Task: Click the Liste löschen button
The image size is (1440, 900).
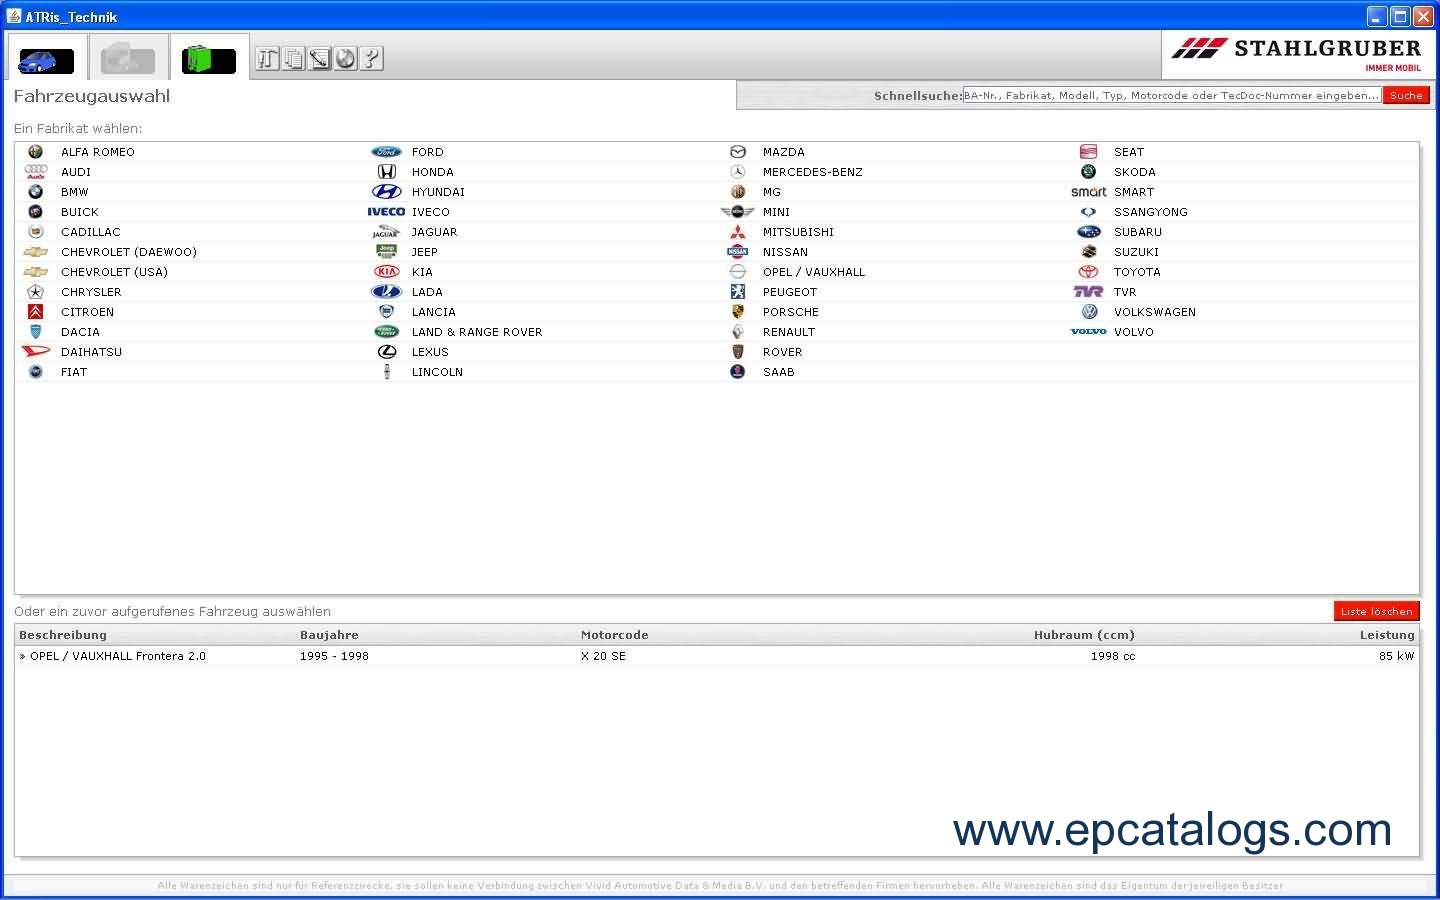Action: tap(1377, 611)
